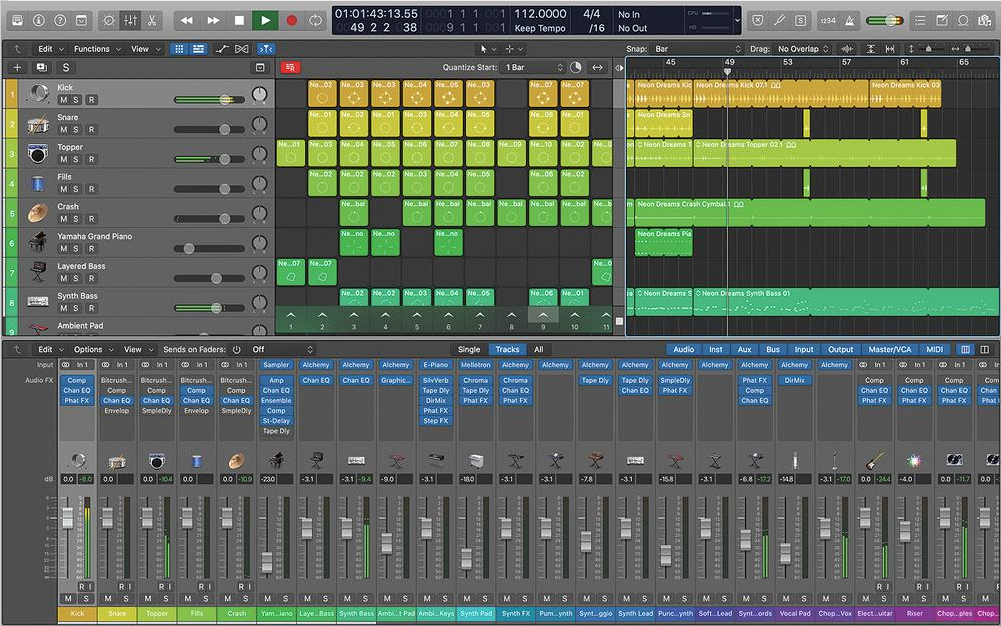Open the Drag No Overlap dropdown
1001x626 pixels.
(x=802, y=48)
